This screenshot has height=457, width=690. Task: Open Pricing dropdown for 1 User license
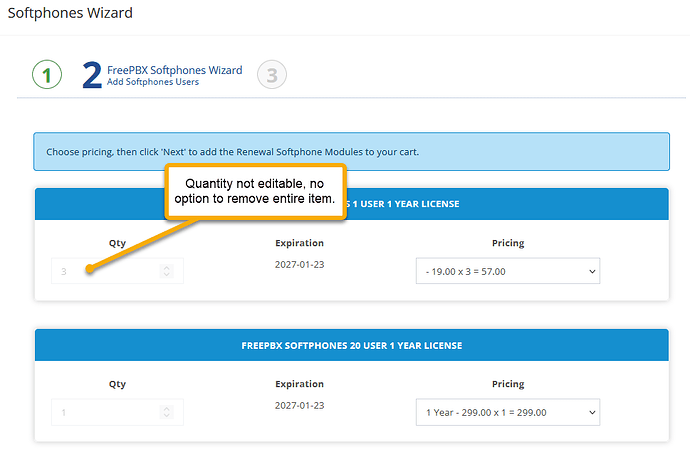(x=508, y=271)
